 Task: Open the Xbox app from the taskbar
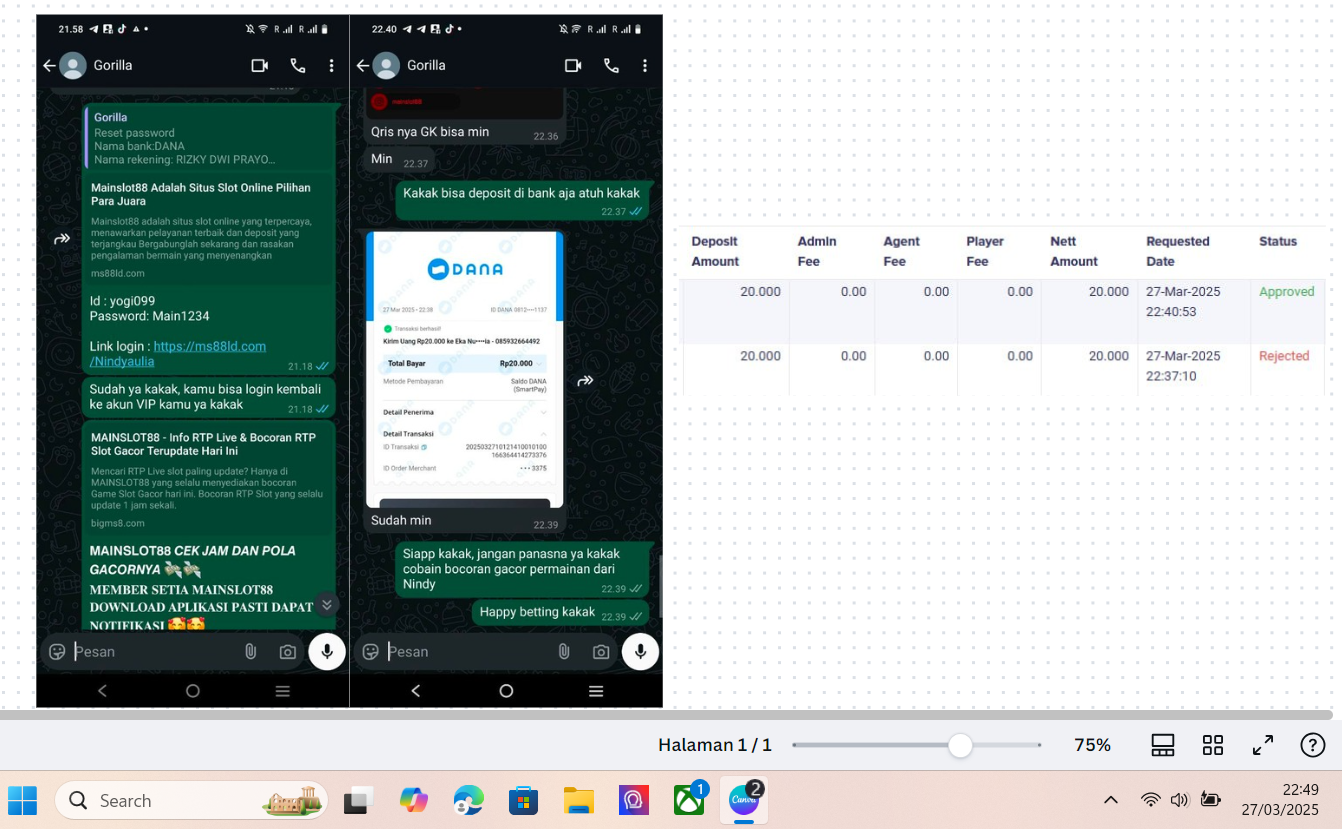(x=689, y=800)
